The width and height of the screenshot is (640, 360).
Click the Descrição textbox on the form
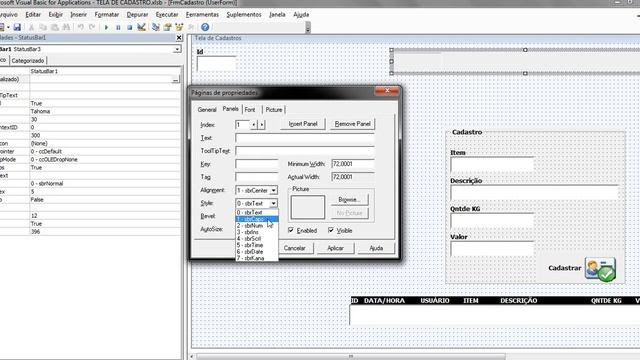click(x=534, y=192)
